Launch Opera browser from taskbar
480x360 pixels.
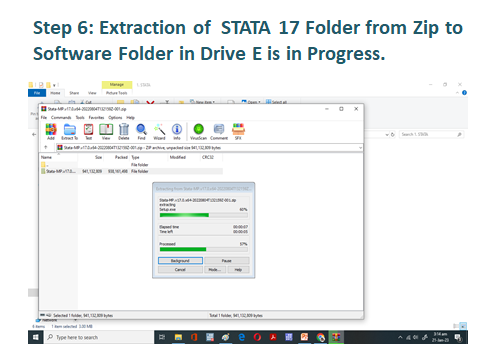(257, 337)
